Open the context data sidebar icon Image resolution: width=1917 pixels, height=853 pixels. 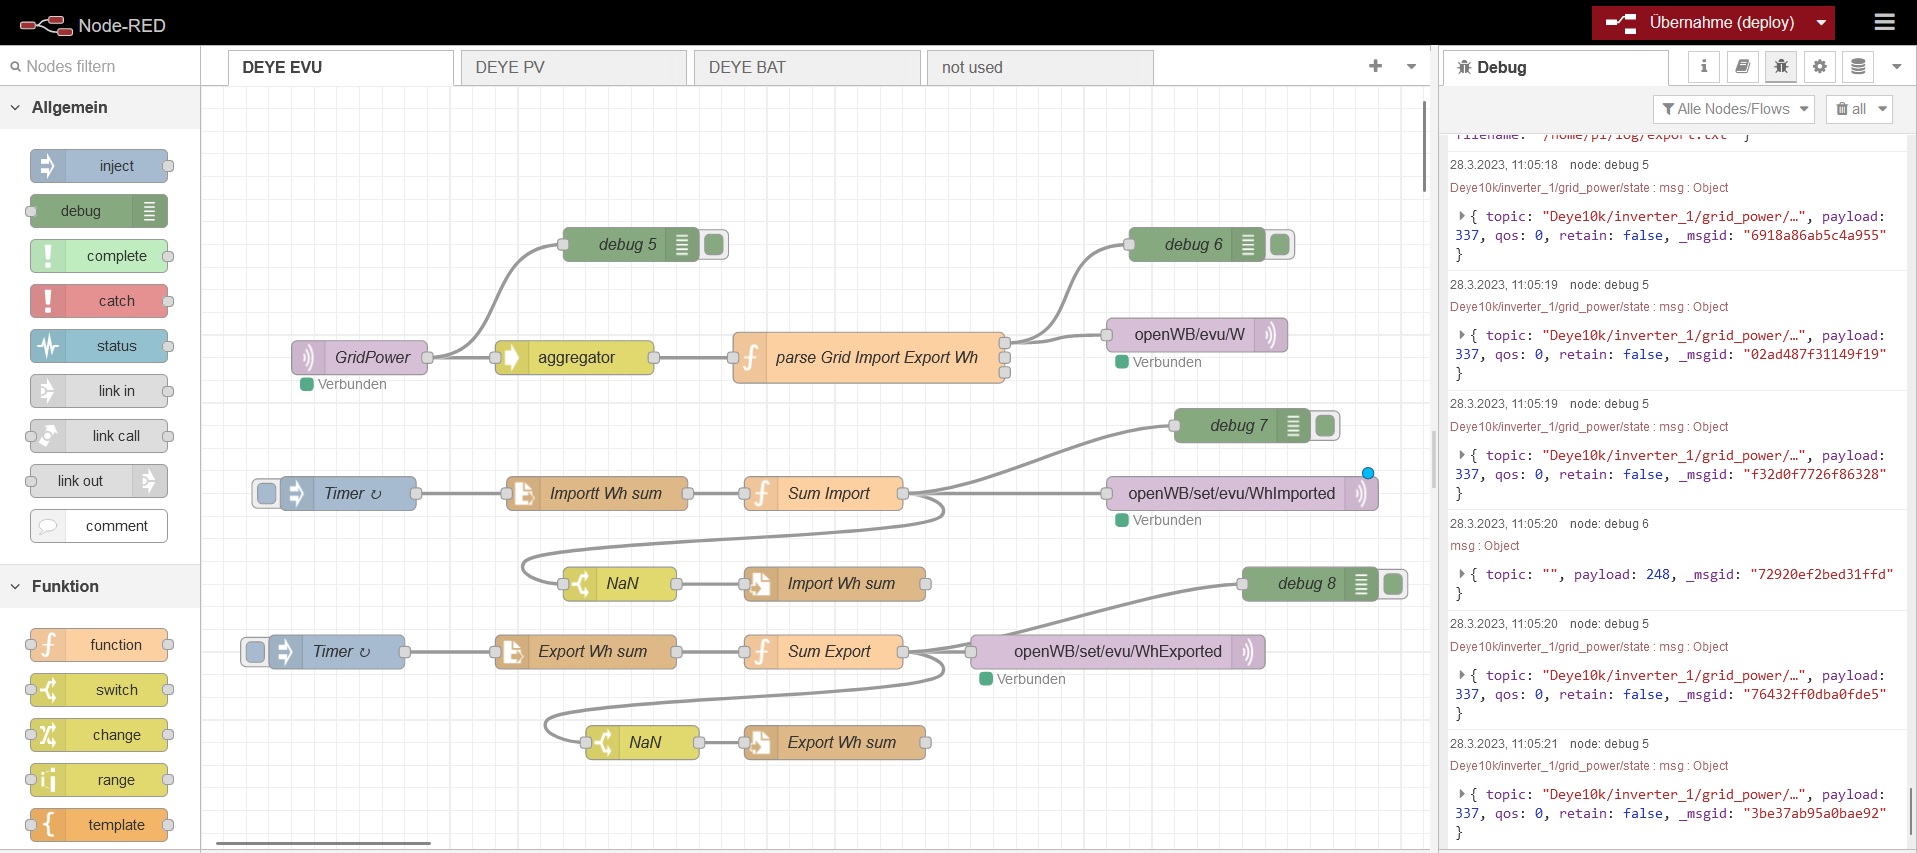point(1858,67)
